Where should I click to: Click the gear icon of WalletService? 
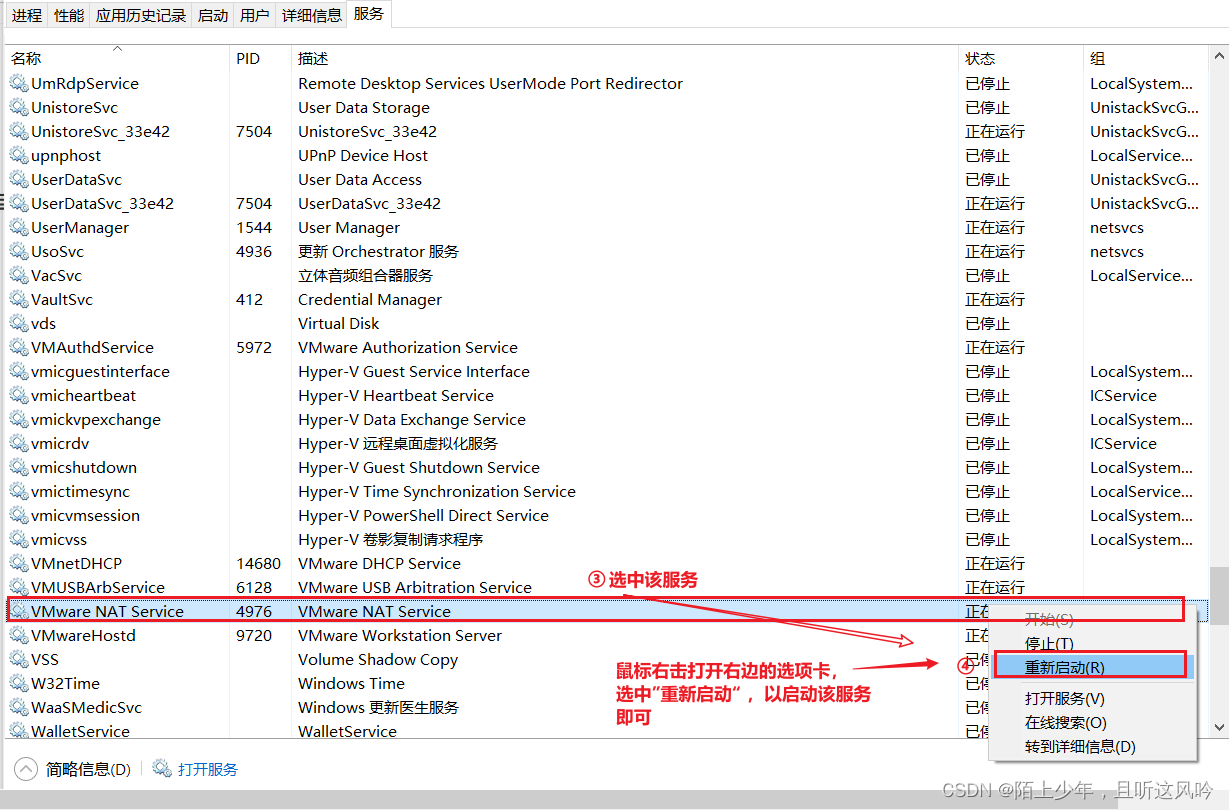(x=19, y=732)
